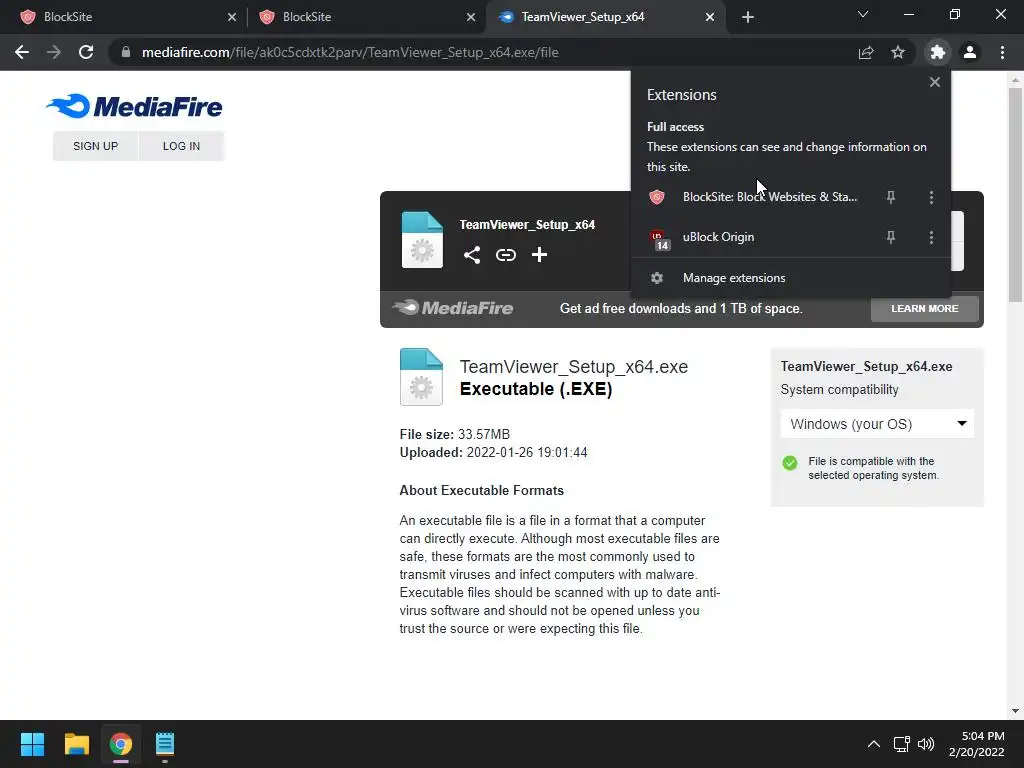Click the LOG IN button
Image resolution: width=1024 pixels, height=768 pixels.
pyautogui.click(x=182, y=146)
